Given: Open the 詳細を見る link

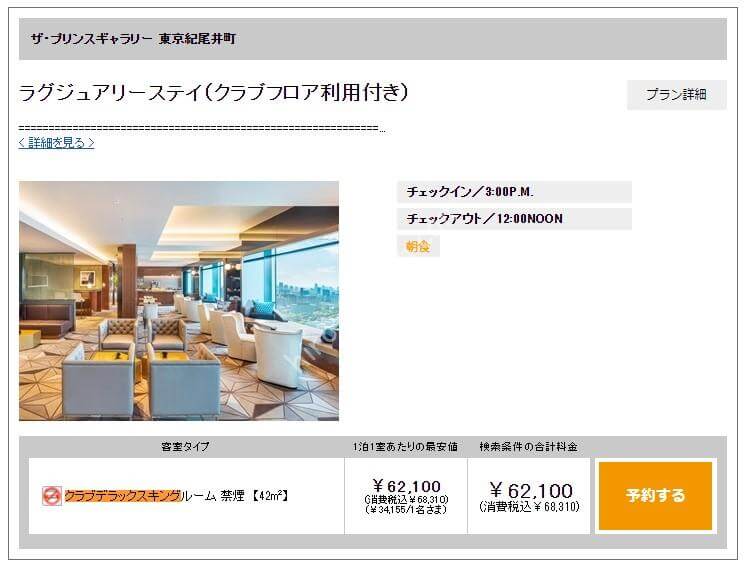Looking at the screenshot, I should click(56, 142).
